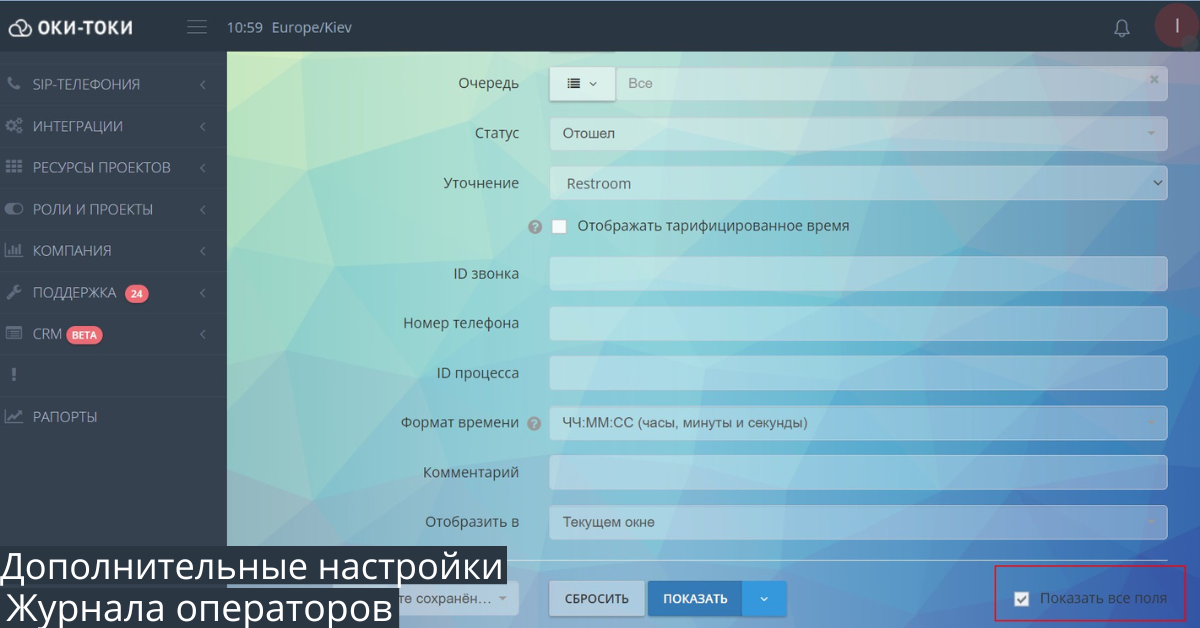Image resolution: width=1200 pixels, height=628 pixels.
Task: Click the Интеграции gears icon
Action: point(14,126)
